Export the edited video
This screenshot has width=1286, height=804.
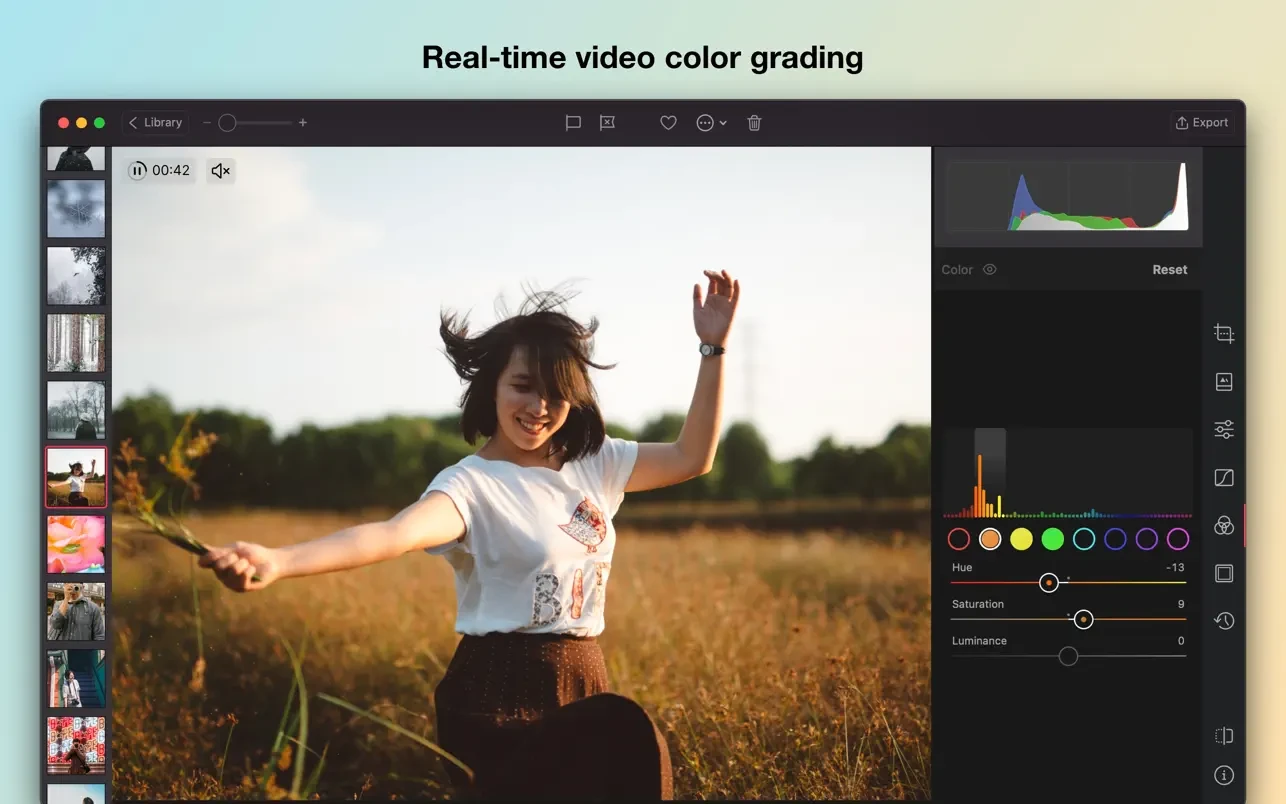coord(1202,122)
